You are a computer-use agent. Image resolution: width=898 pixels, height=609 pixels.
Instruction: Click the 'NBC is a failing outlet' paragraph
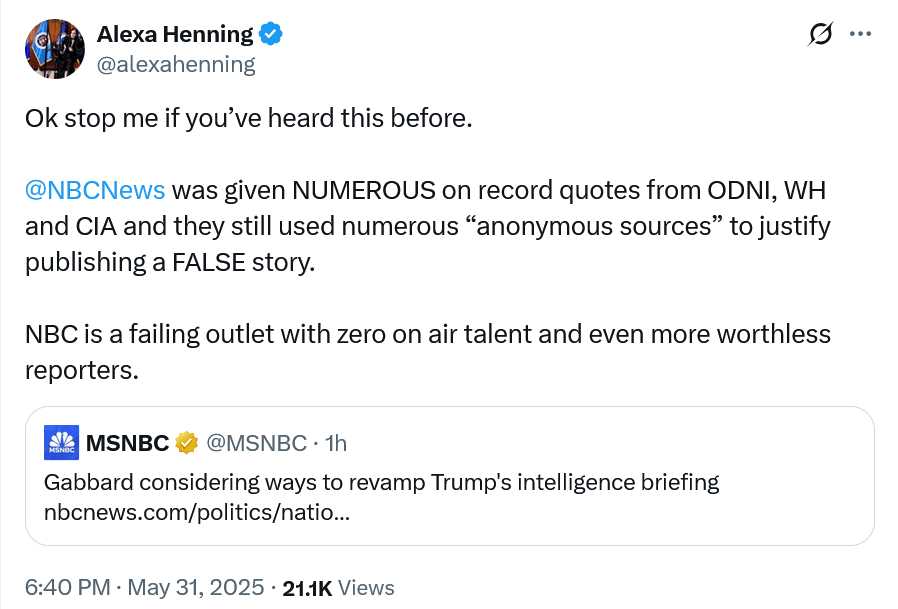pos(428,352)
